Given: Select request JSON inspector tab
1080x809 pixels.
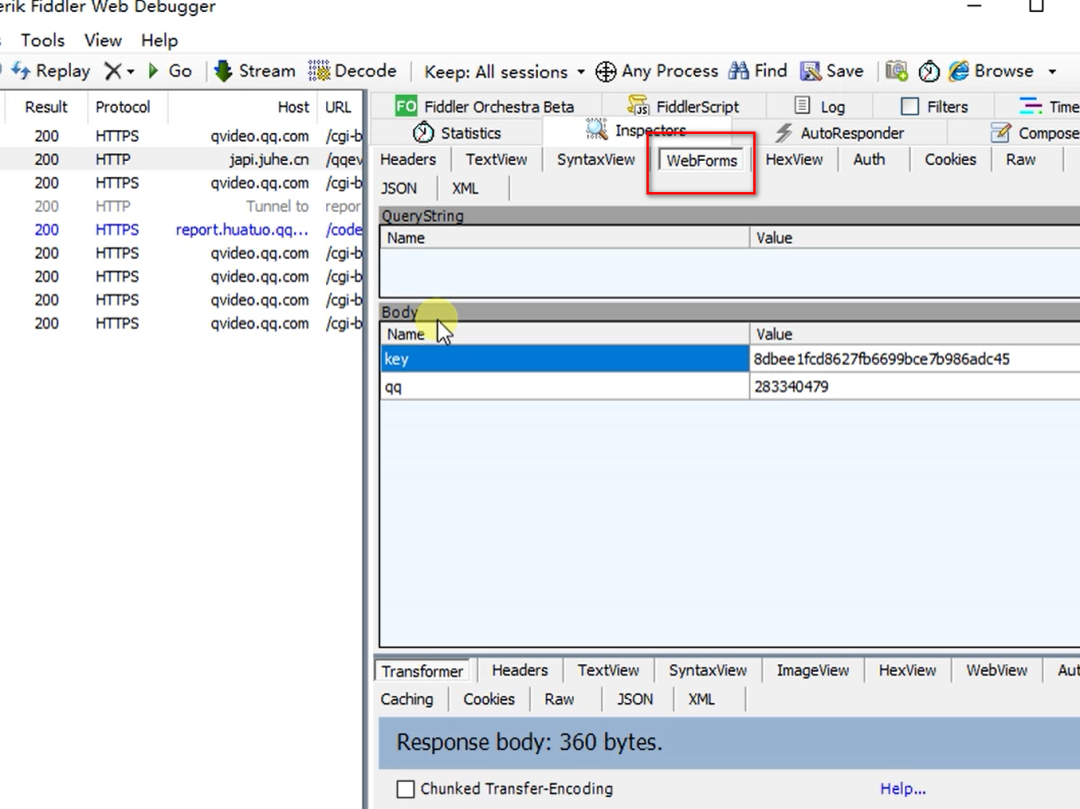Looking at the screenshot, I should (399, 189).
